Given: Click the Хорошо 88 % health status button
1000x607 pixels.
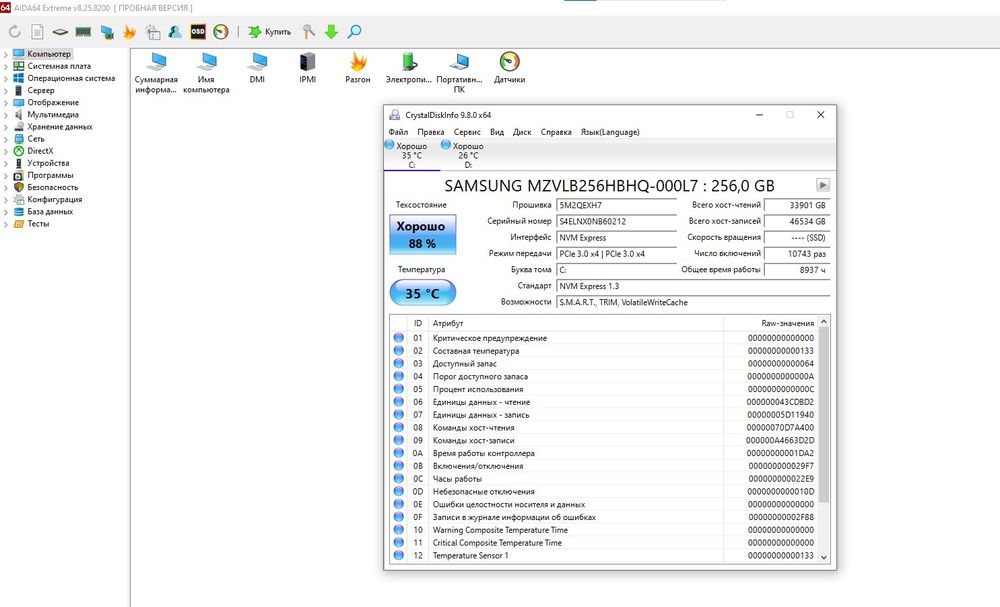Looking at the screenshot, I should (423, 235).
